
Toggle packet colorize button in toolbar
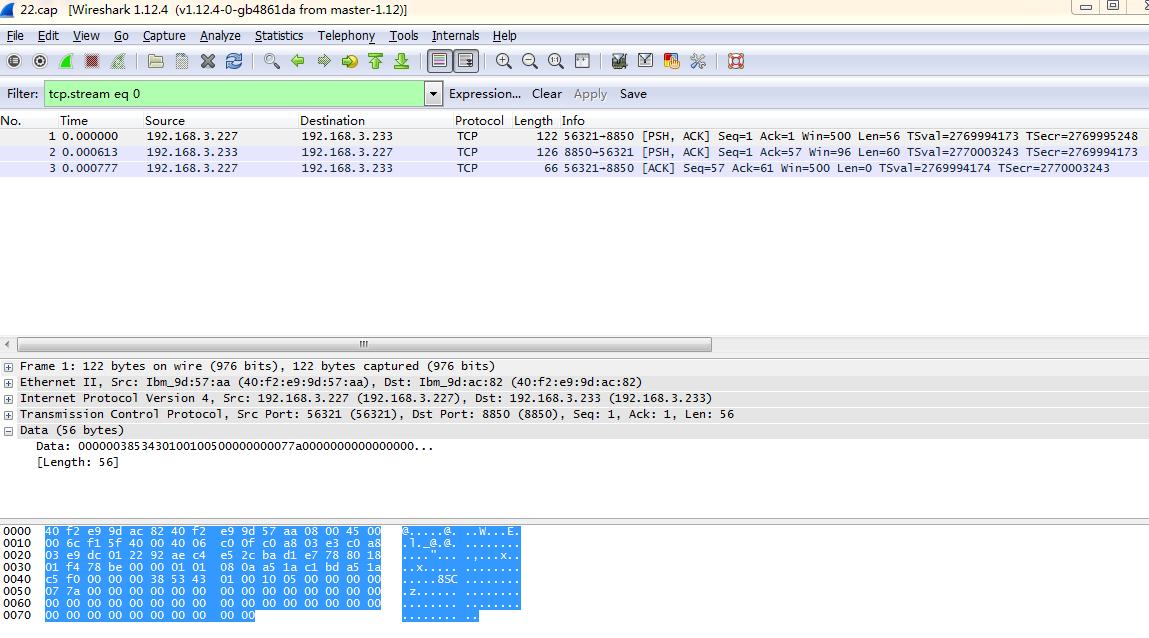coord(439,61)
